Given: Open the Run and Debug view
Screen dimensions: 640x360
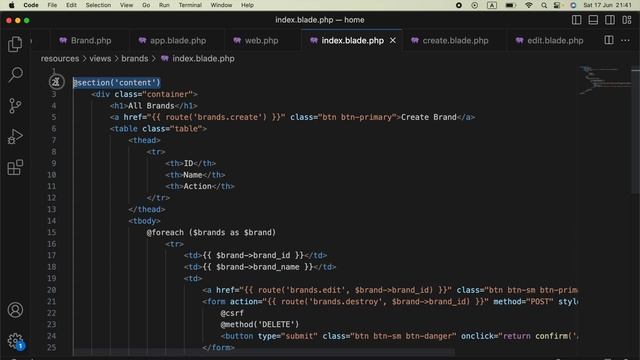Looking at the screenshot, I should click(x=15, y=137).
